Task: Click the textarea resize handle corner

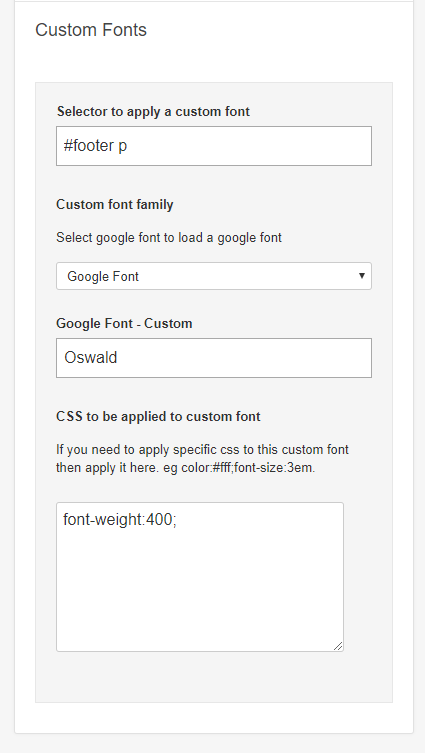Action: pos(338,646)
